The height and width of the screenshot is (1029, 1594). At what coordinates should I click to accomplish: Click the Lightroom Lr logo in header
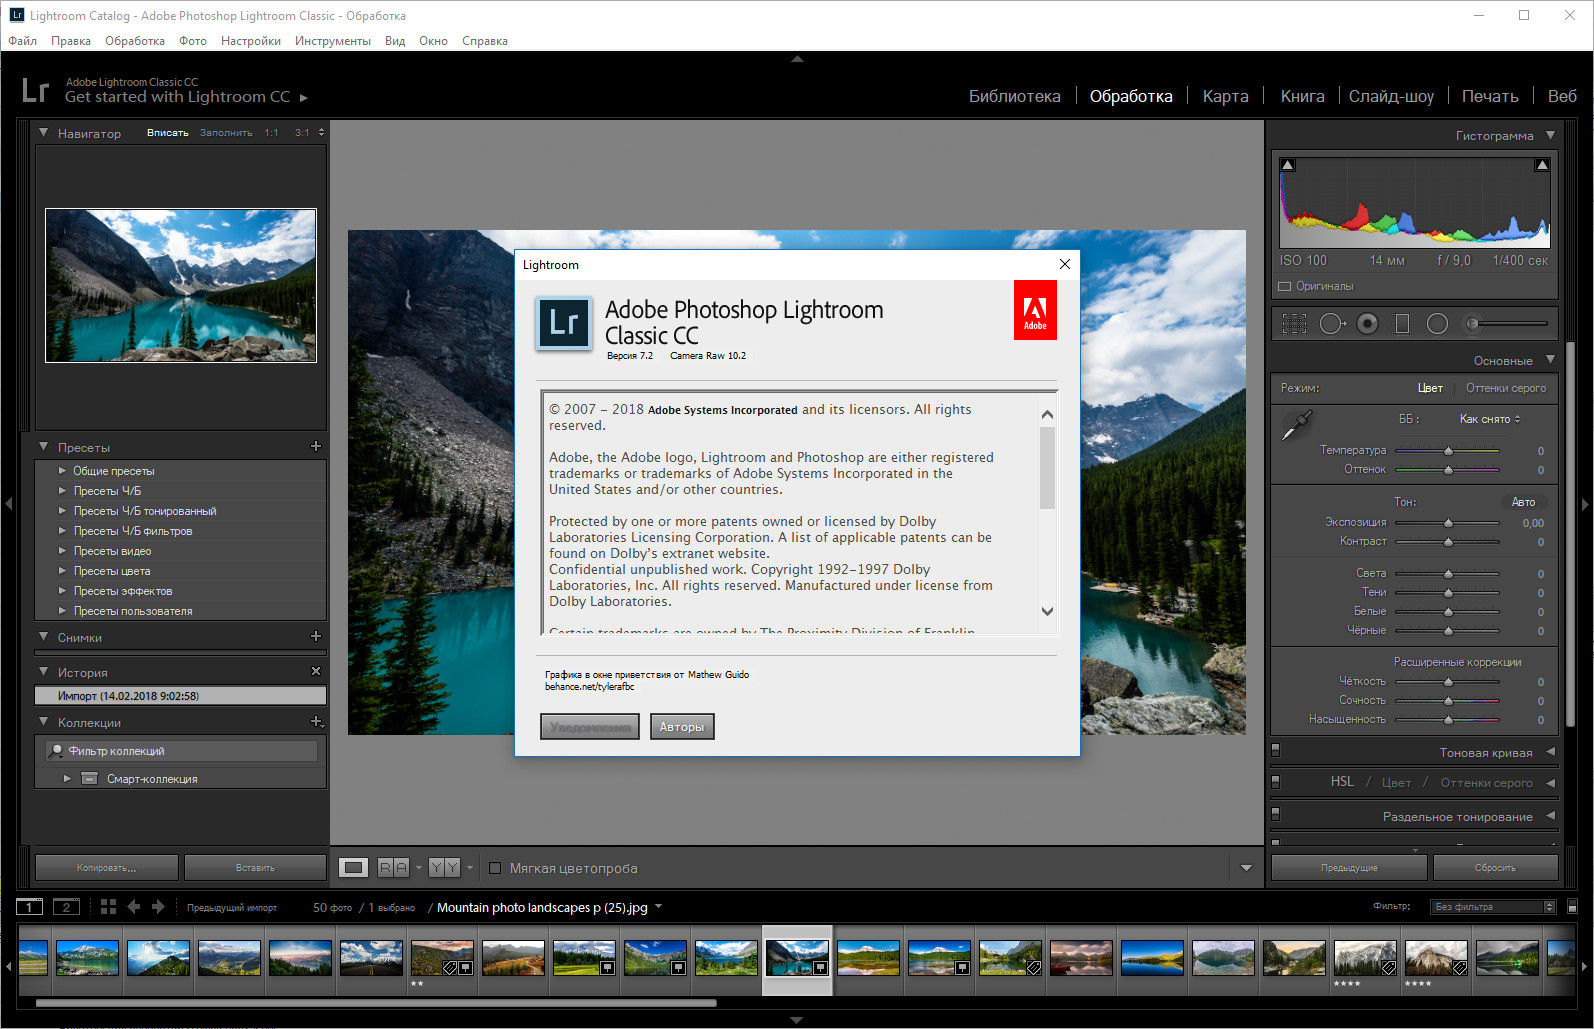35,90
